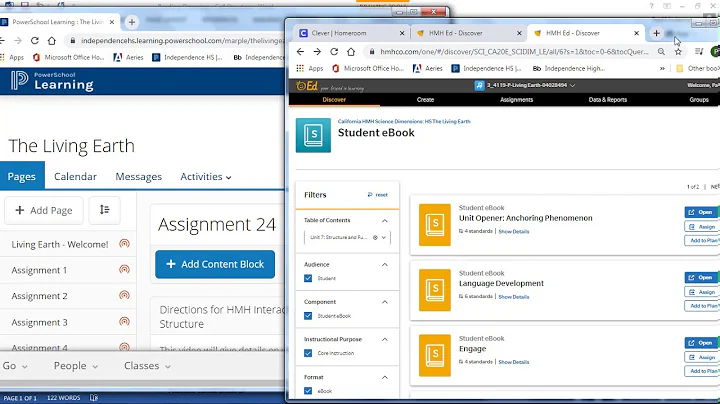Reload the PowerSchool Learning browser page
Viewport: 720px width, 404px height.
point(34,40)
